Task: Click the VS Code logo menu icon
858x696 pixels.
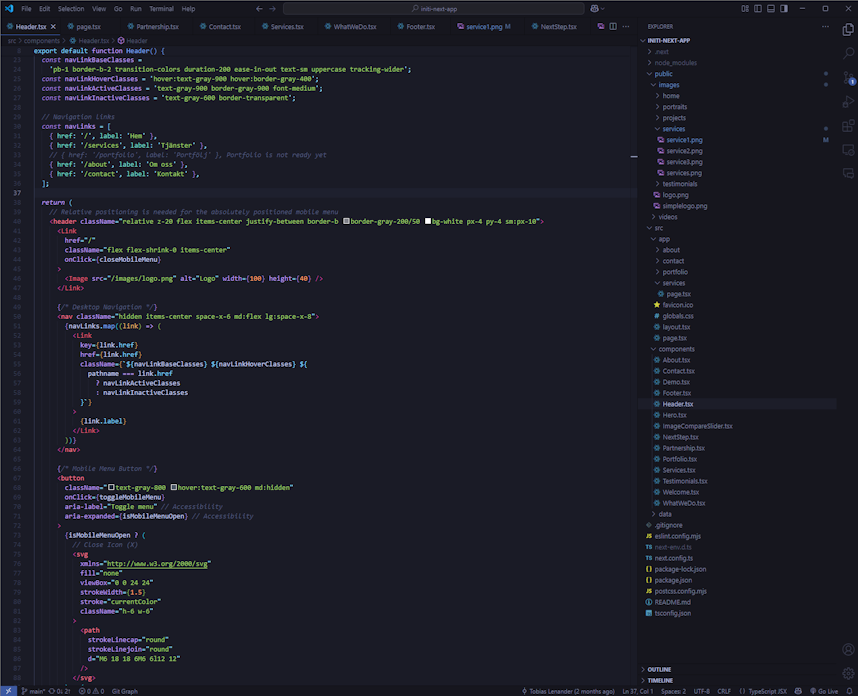Action: (x=9, y=9)
